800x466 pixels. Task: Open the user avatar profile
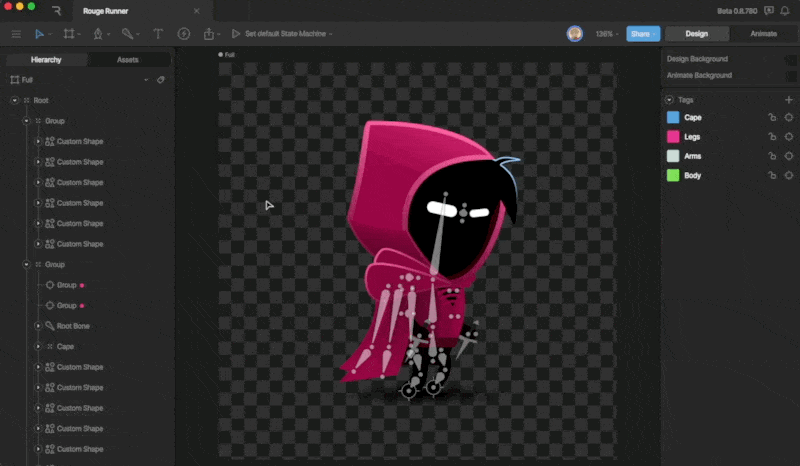point(575,34)
